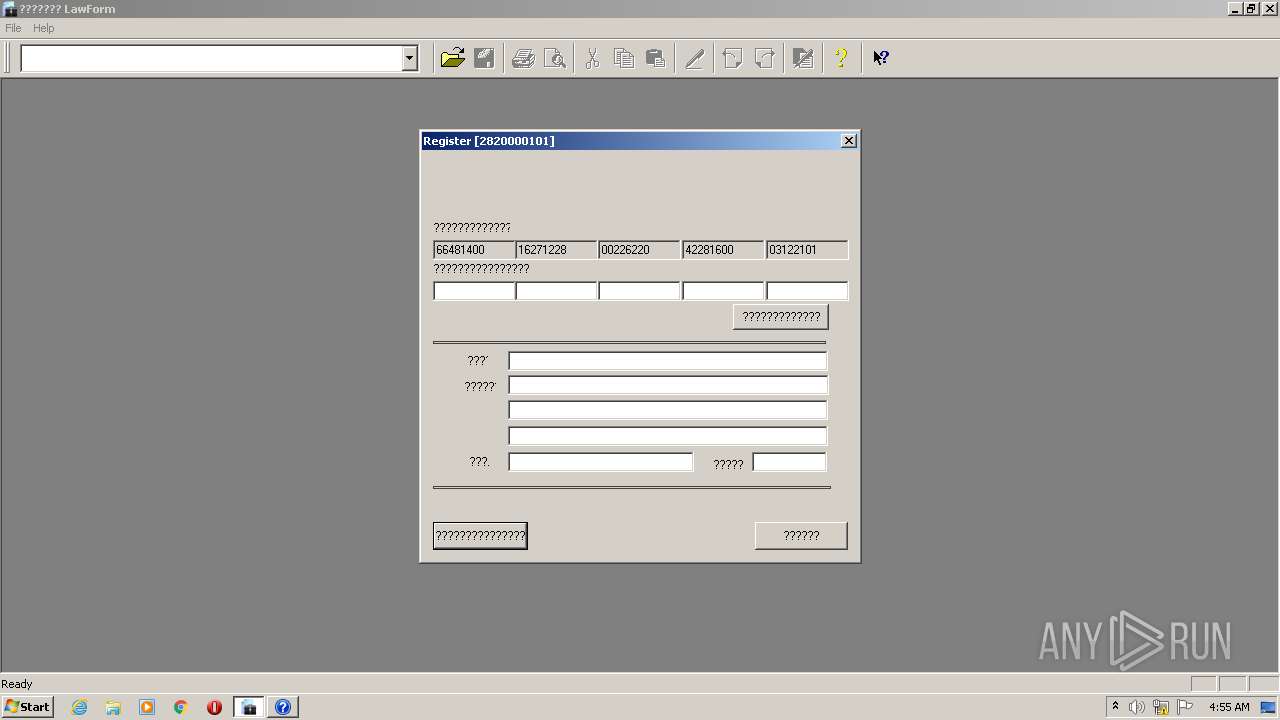
Task: Click the Copy toolbar icon
Action: pos(624,58)
